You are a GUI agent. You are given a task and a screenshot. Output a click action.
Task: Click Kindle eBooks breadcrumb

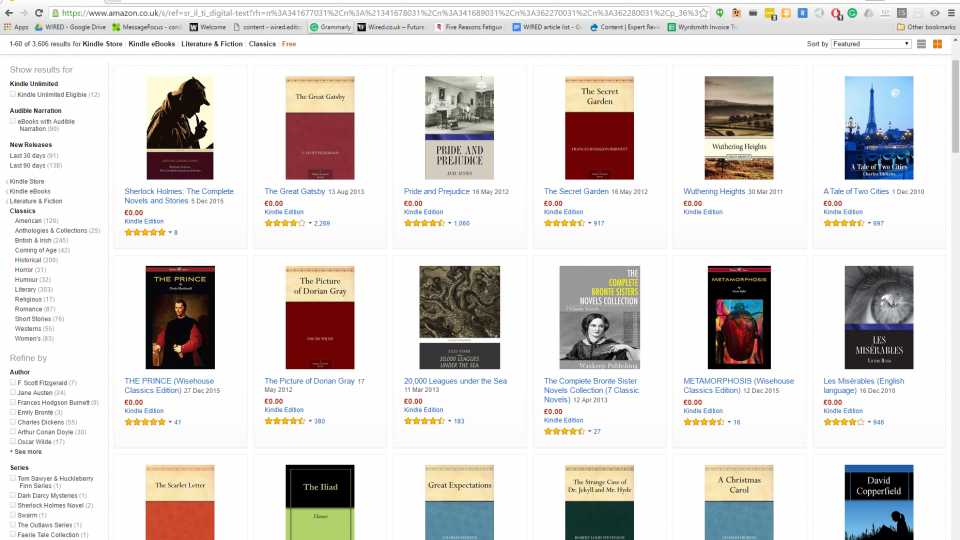tap(152, 44)
